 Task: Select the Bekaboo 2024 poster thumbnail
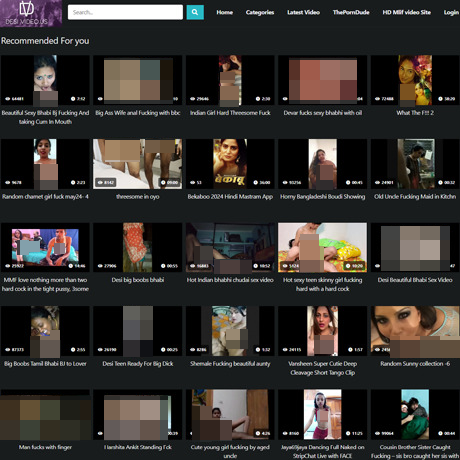pyautogui.click(x=230, y=164)
